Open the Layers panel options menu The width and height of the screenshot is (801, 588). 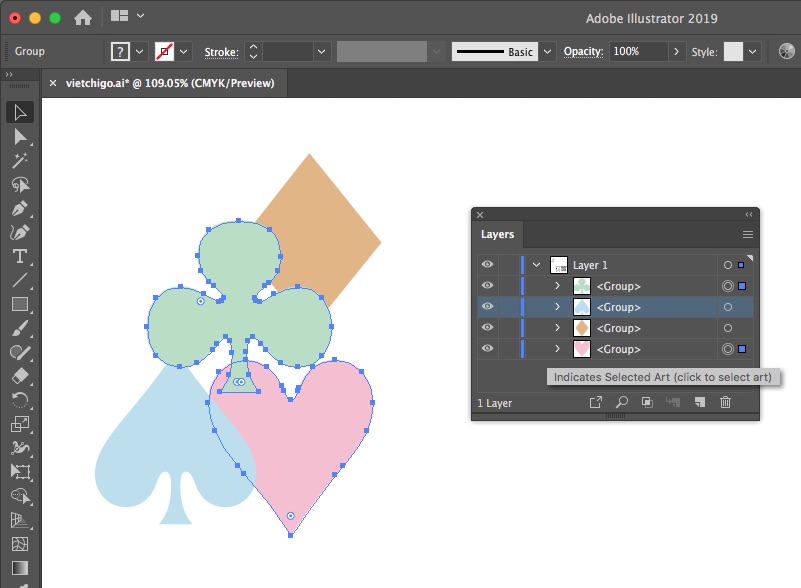click(747, 234)
